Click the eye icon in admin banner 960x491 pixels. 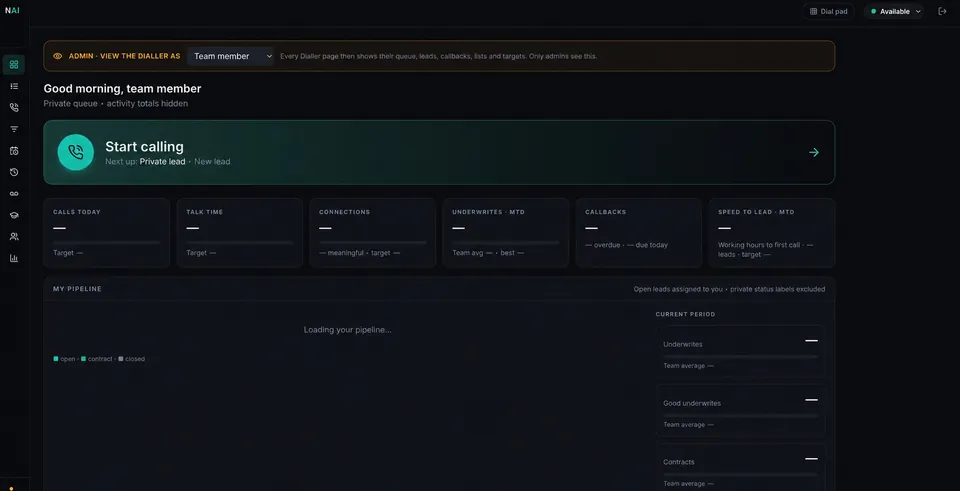[x=58, y=56]
